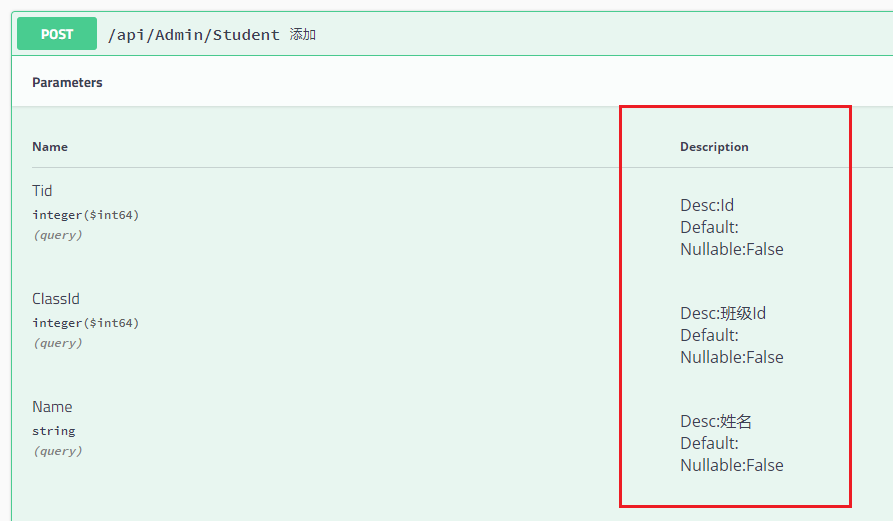Viewport: 893px width, 521px height.
Task: Click the green POST method badge
Action: coord(57,34)
